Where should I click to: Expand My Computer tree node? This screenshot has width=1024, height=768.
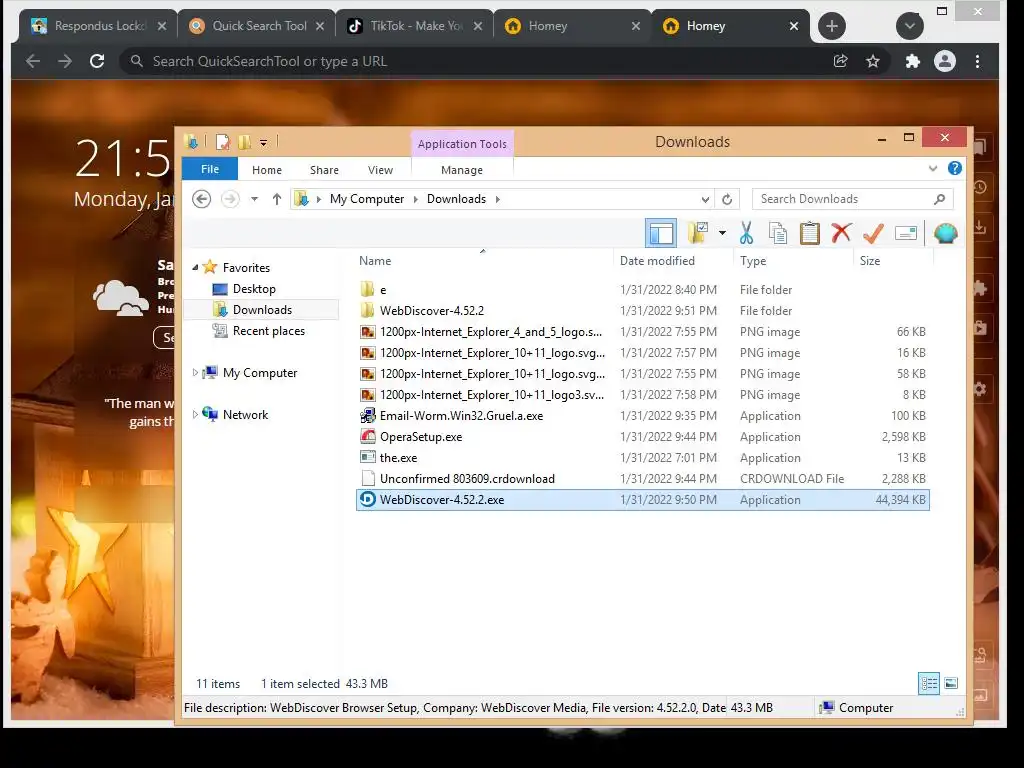[x=195, y=372]
